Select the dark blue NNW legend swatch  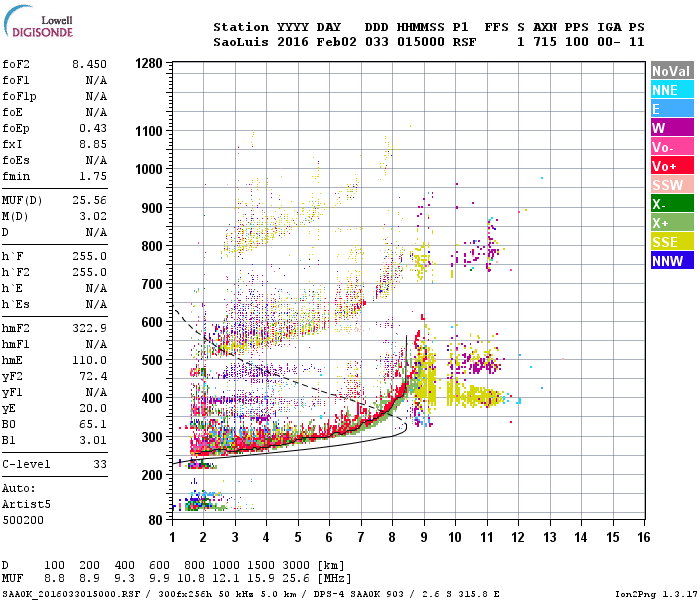[672, 261]
